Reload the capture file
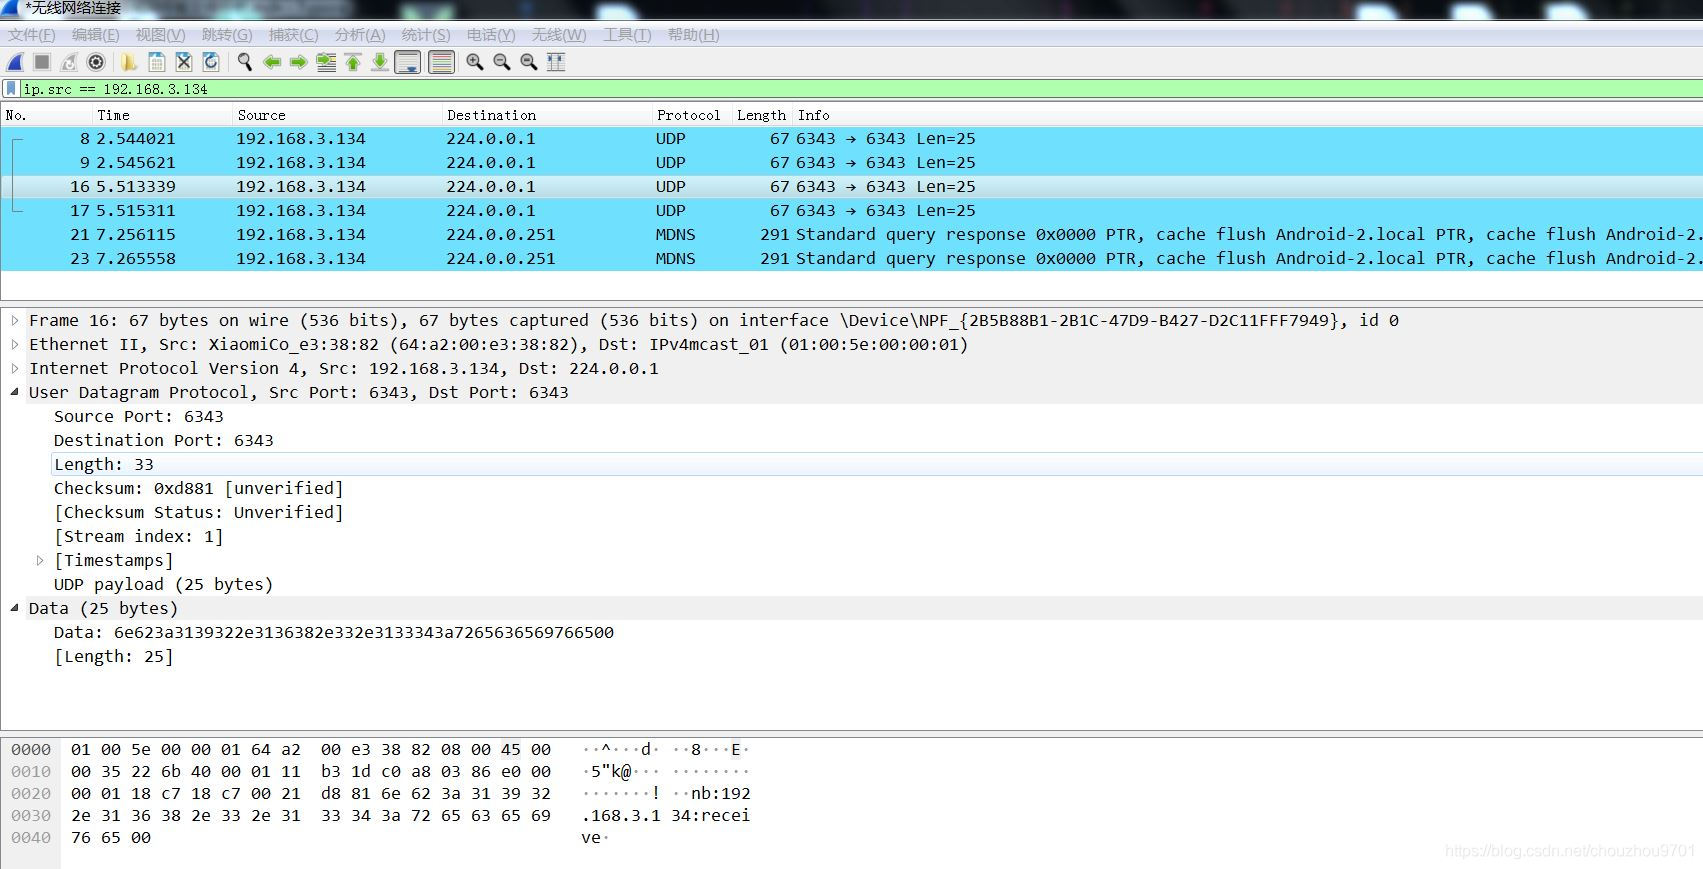1703x869 pixels. (x=210, y=62)
